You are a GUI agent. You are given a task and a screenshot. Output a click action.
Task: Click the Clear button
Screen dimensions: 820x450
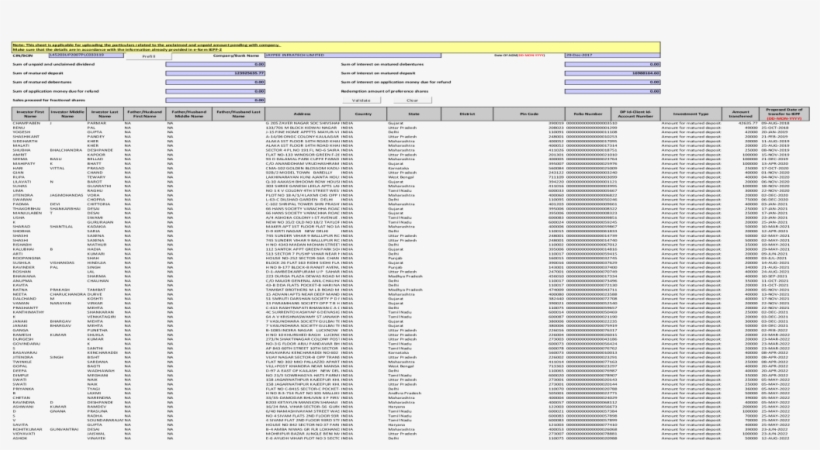tap(412, 100)
